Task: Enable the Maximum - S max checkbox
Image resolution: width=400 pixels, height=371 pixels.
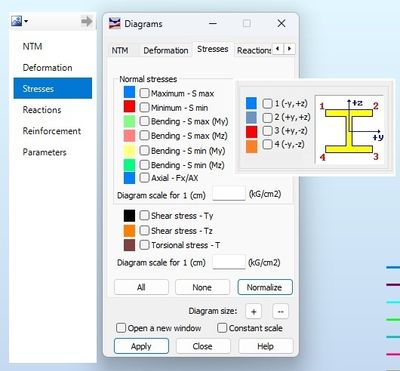Action: pos(144,93)
